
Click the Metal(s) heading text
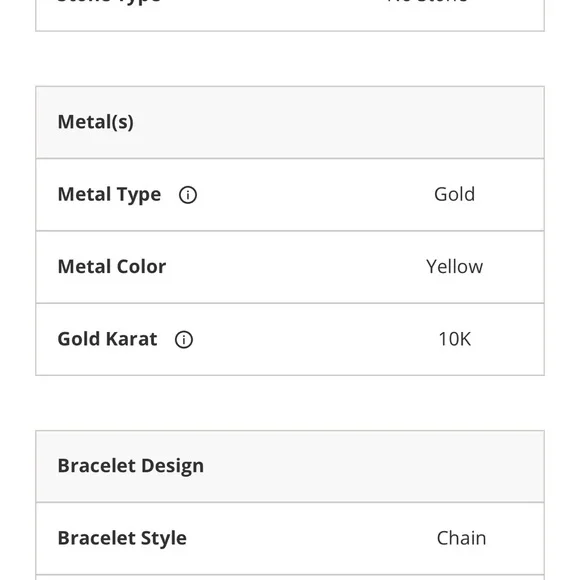95,122
